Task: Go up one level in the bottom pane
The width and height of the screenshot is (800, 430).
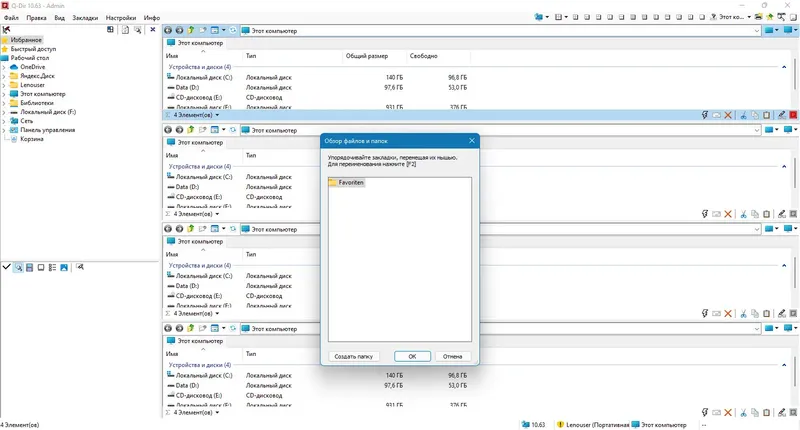Action: click(191, 328)
